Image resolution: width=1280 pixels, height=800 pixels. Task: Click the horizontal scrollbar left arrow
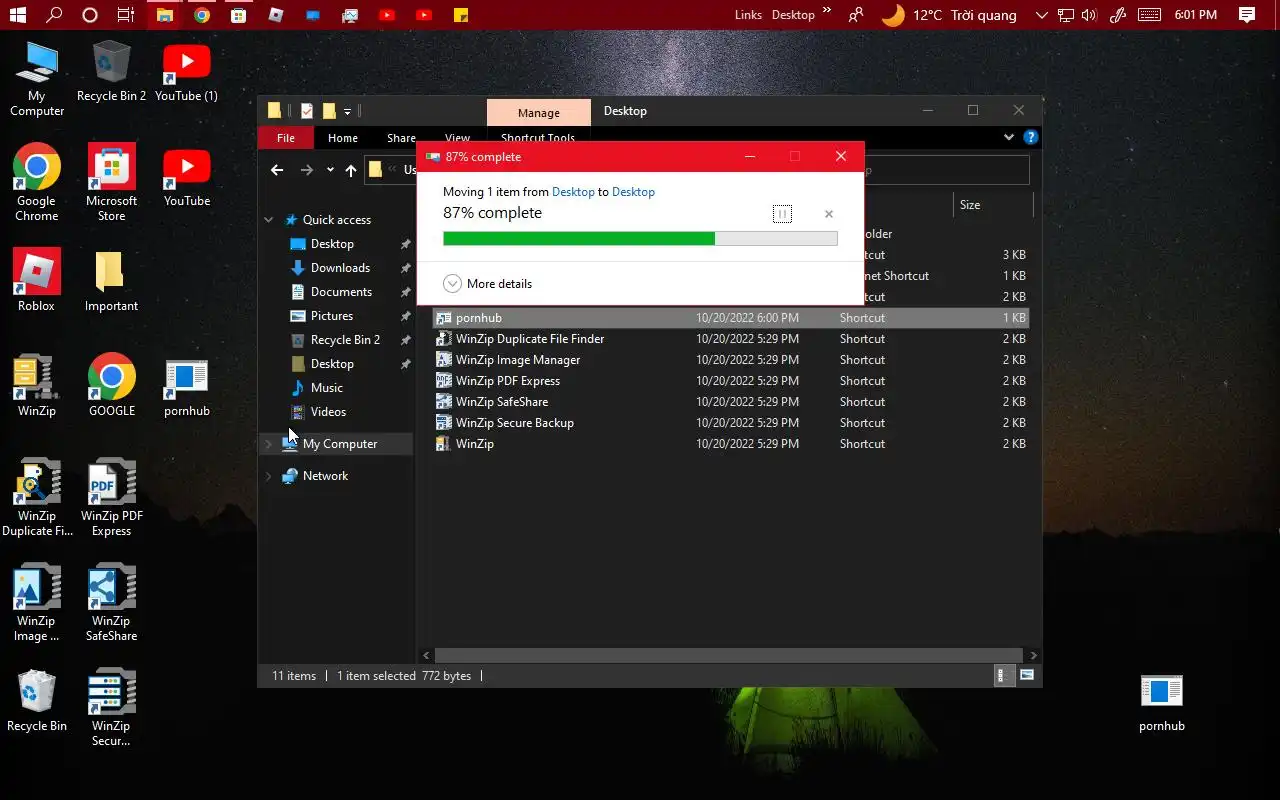[427, 656]
